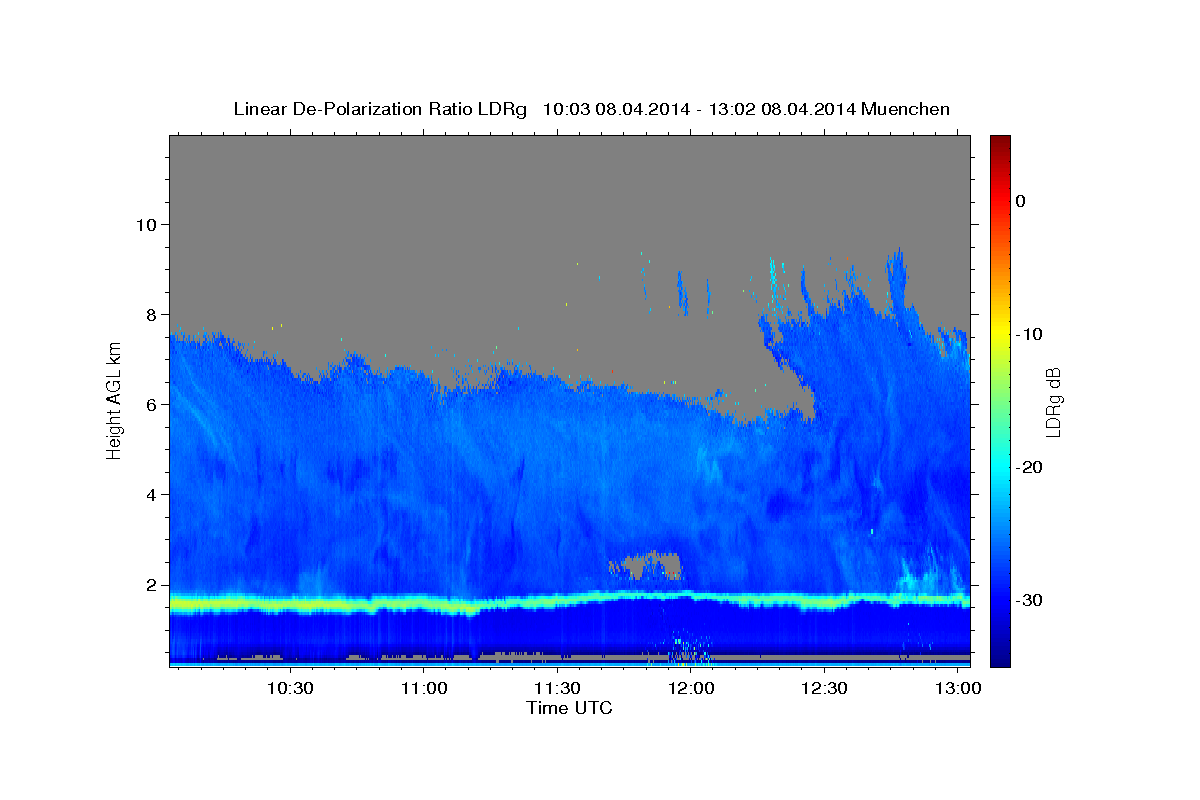The width and height of the screenshot is (1200, 800).
Task: Click the gray gap patch near 2 km
Action: pos(649,566)
